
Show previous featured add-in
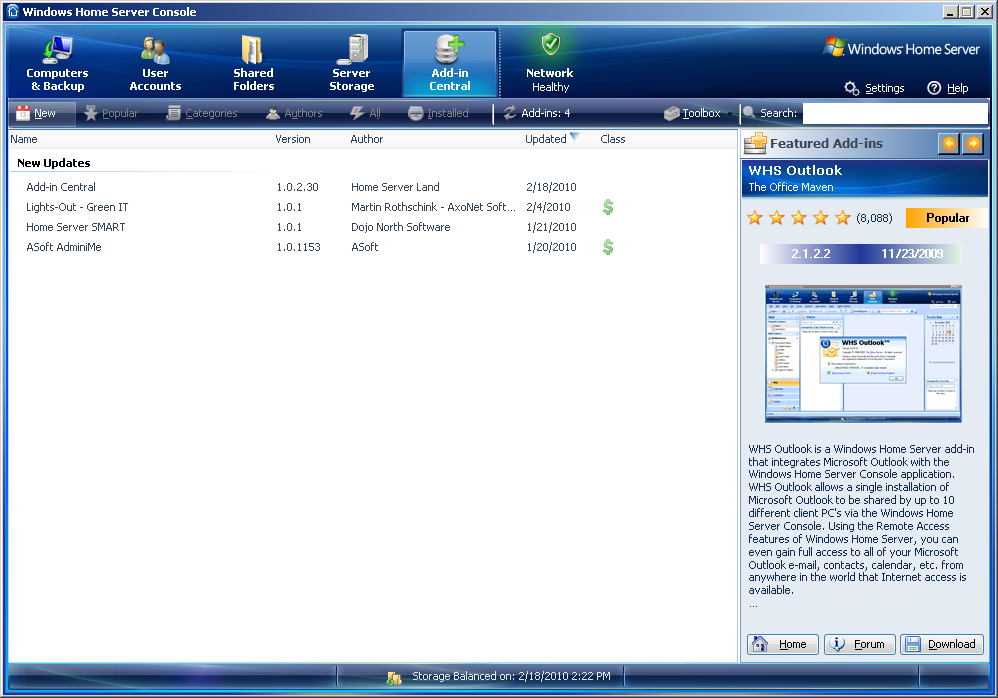point(949,144)
